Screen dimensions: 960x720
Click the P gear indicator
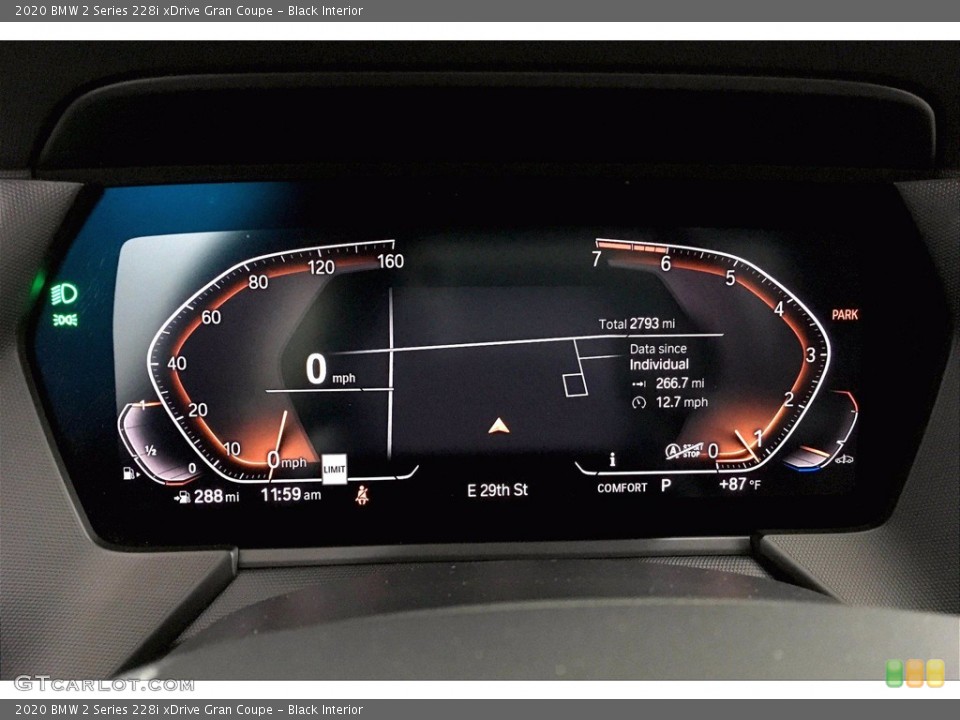click(666, 486)
